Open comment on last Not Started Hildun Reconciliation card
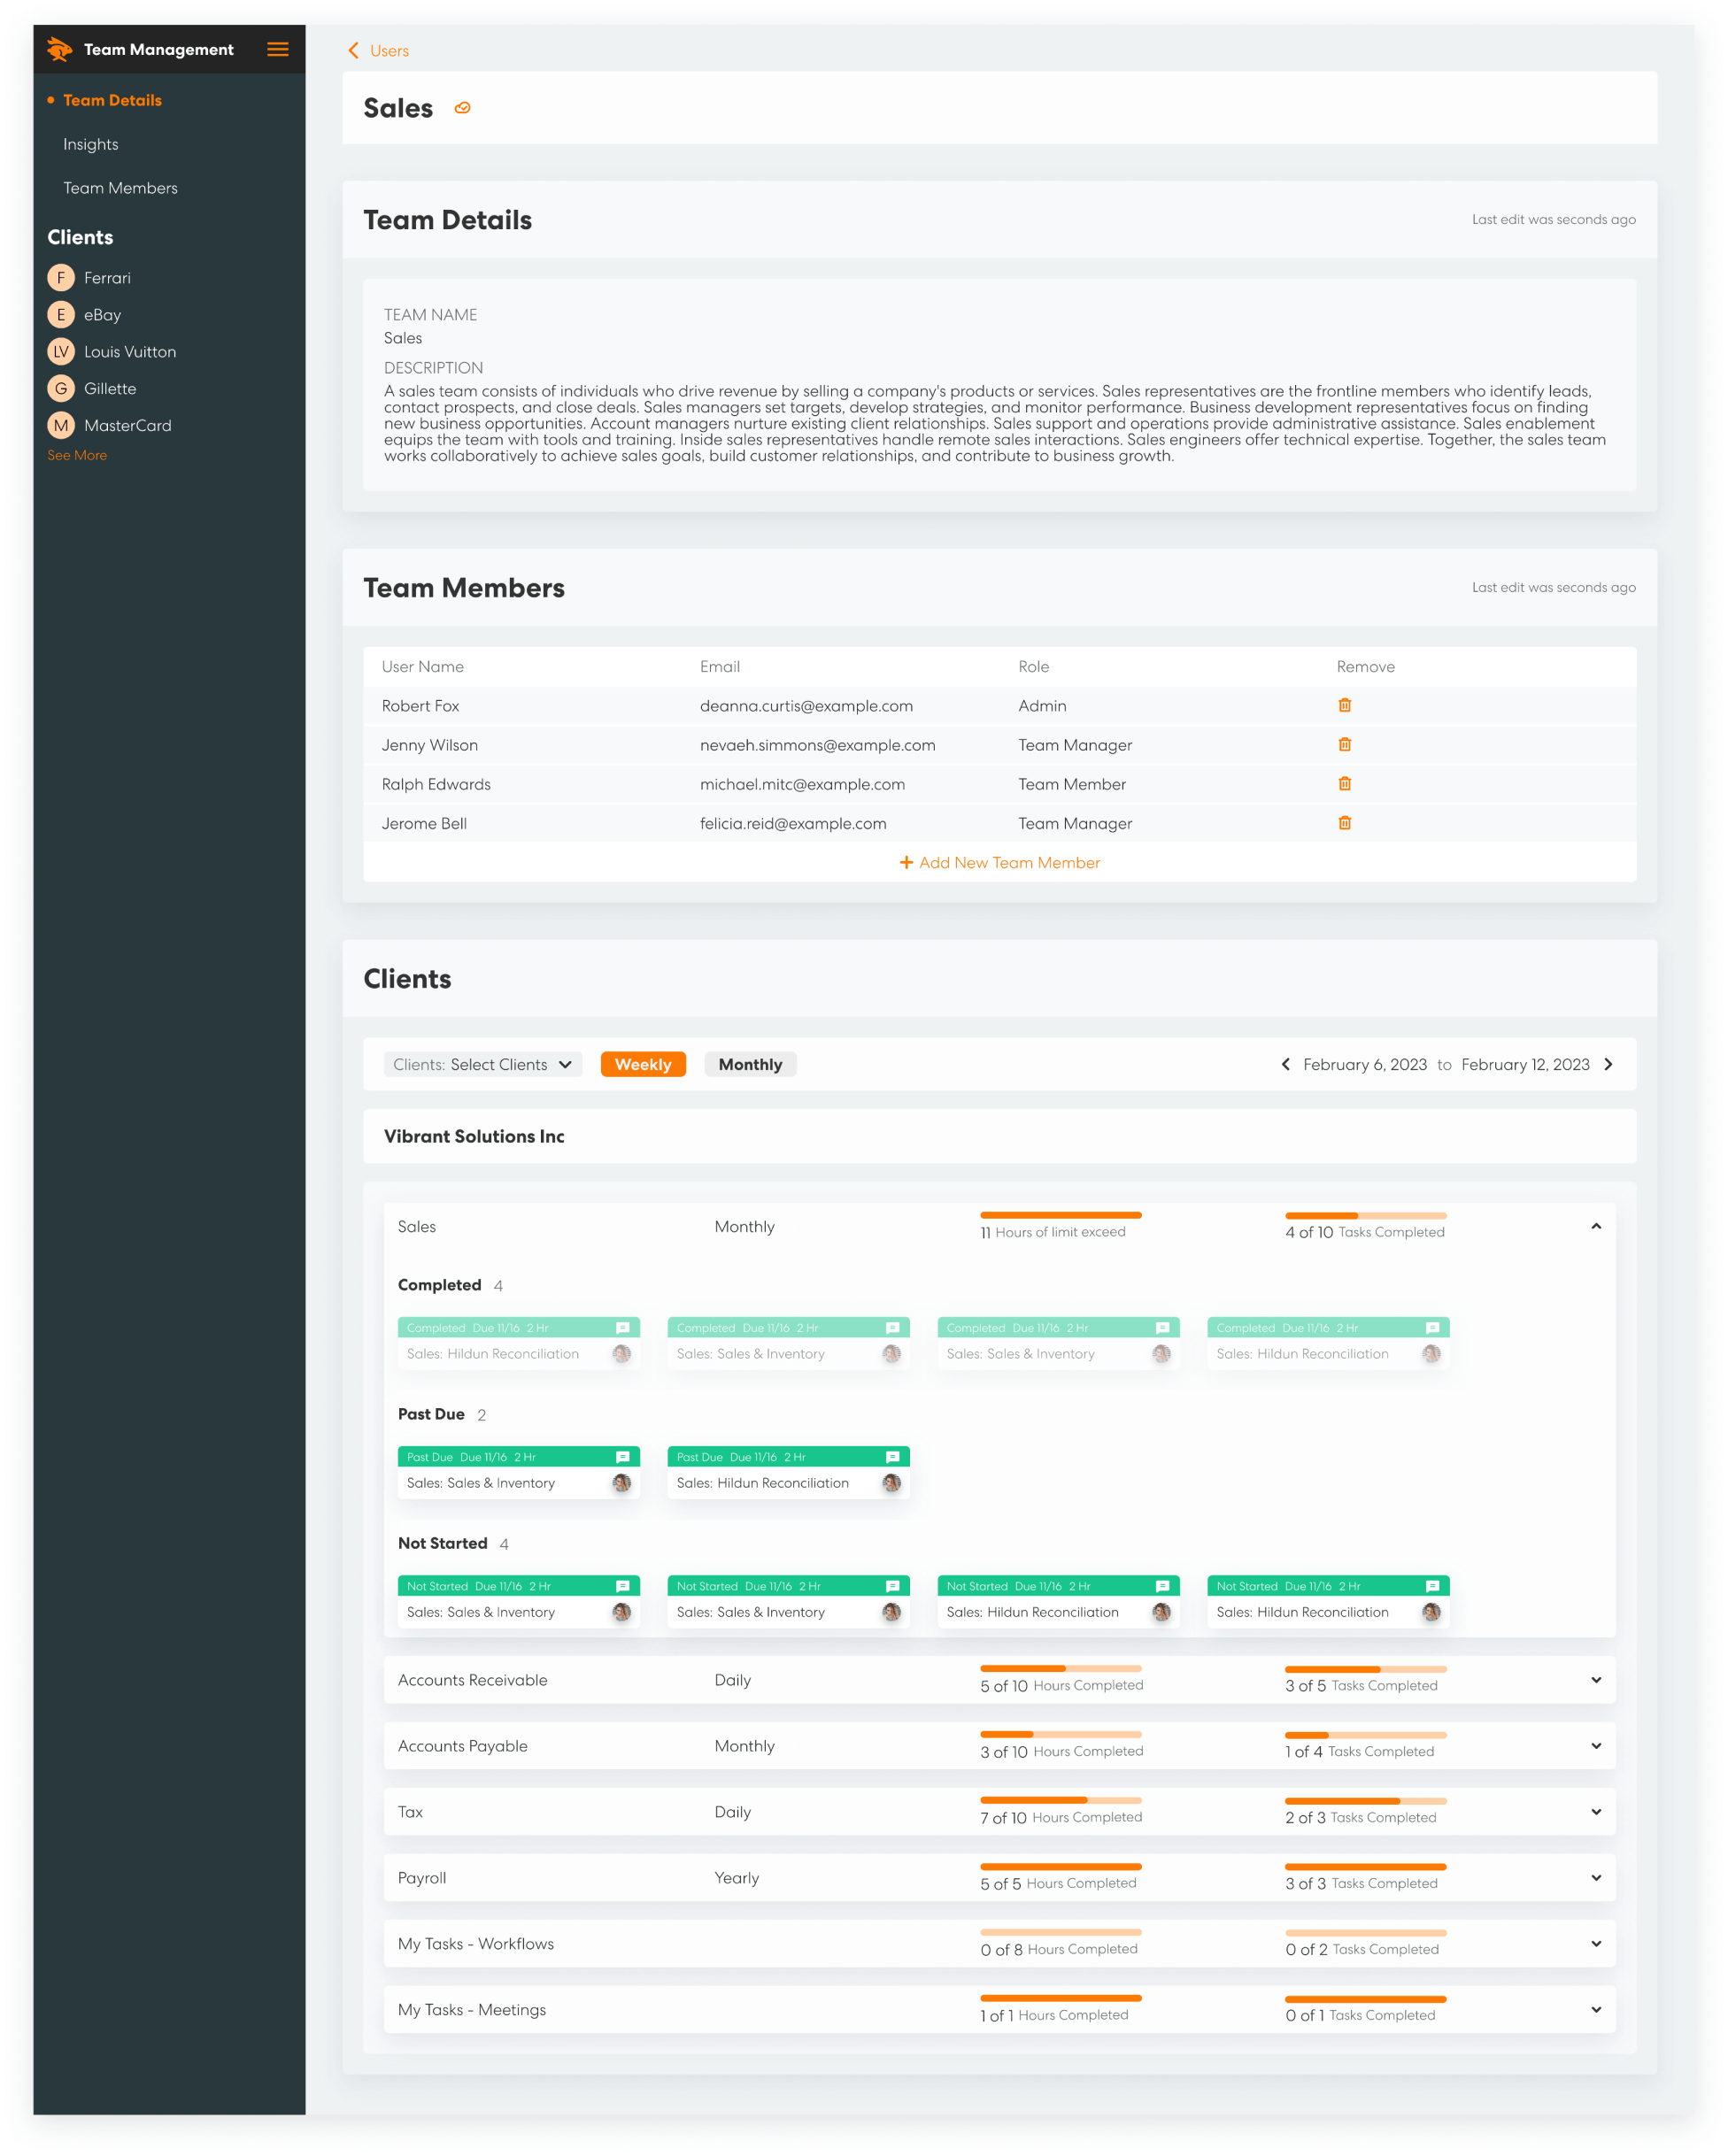 (1432, 1586)
